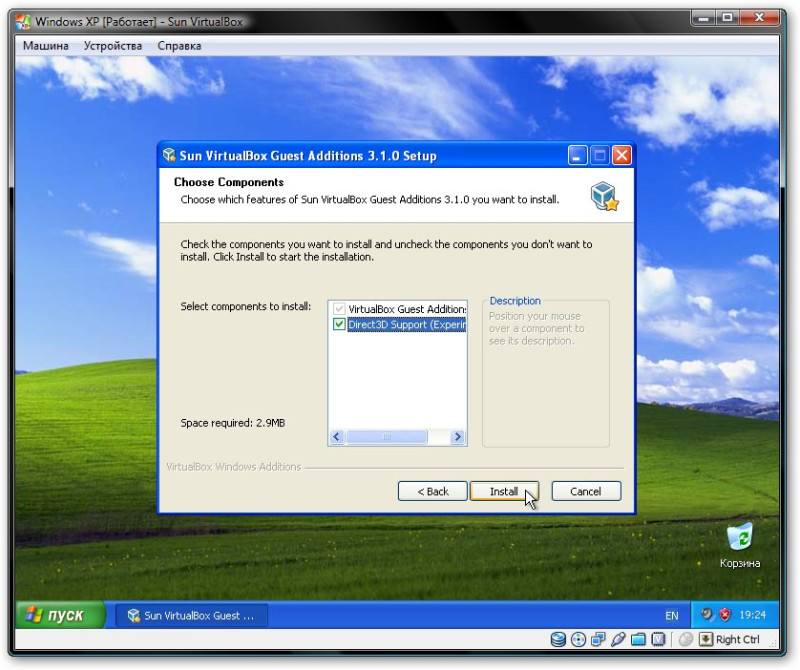800x670 pixels.
Task: Click the EN language indicator
Action: [671, 615]
